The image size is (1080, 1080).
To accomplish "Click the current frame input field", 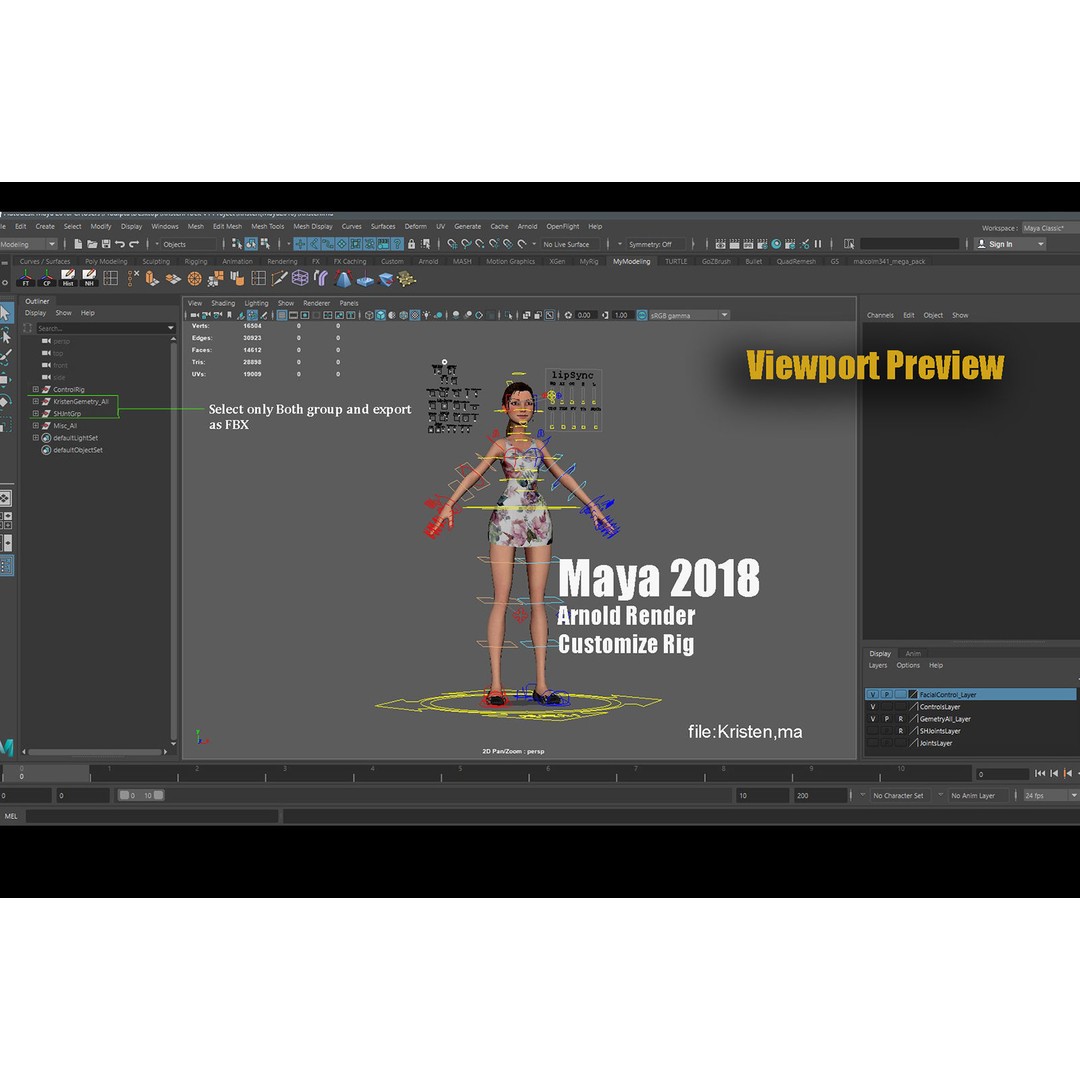I will coord(1002,774).
